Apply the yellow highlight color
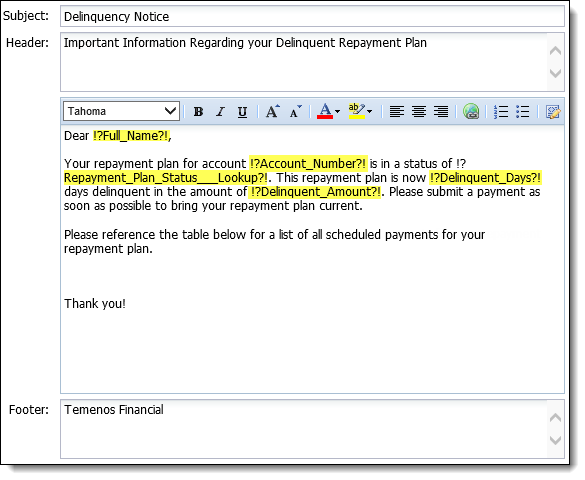Image resolution: width=585 pixels, height=480 pixels. [x=357, y=111]
